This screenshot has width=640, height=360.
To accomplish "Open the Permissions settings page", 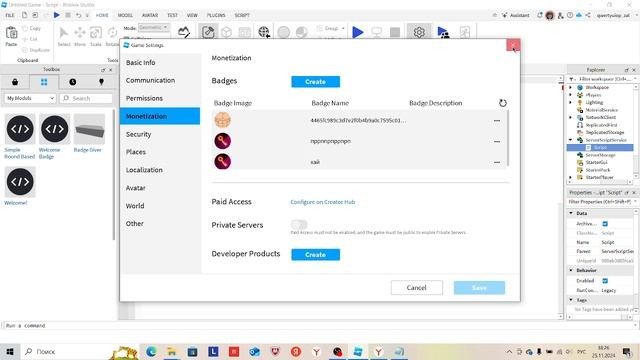I will click(x=160, y=98).
